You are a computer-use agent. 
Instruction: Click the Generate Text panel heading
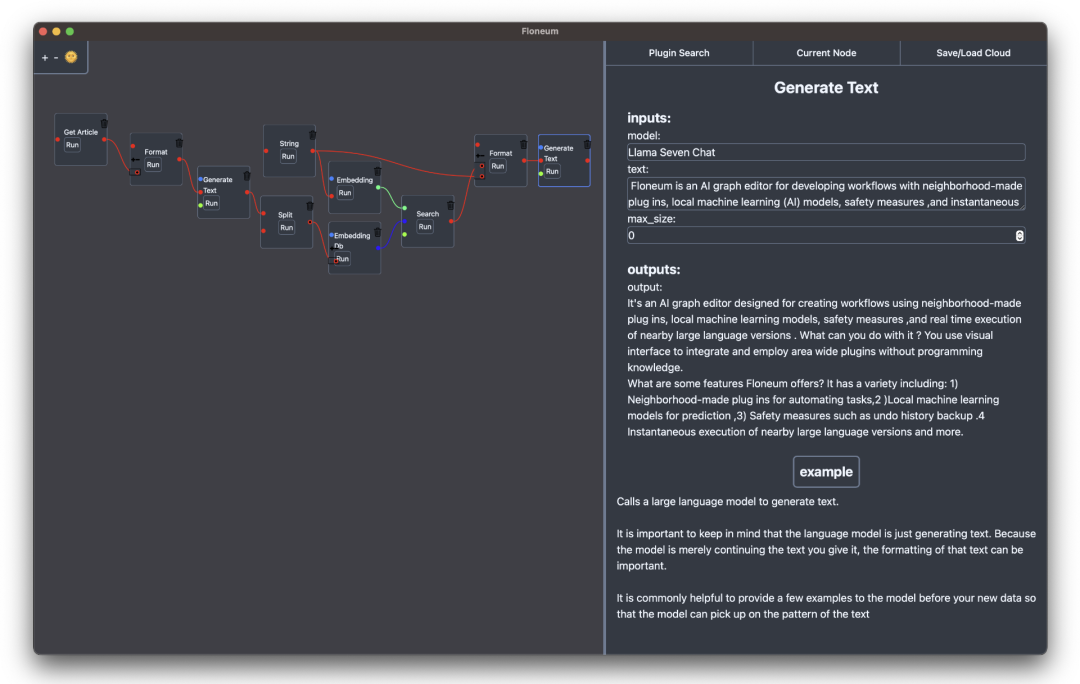[826, 87]
